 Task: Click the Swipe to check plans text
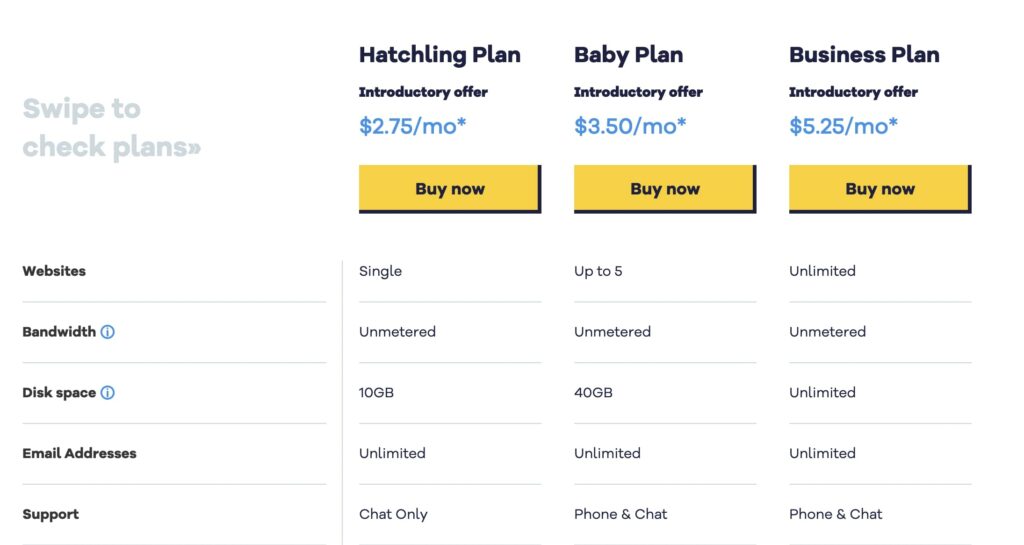click(112, 128)
